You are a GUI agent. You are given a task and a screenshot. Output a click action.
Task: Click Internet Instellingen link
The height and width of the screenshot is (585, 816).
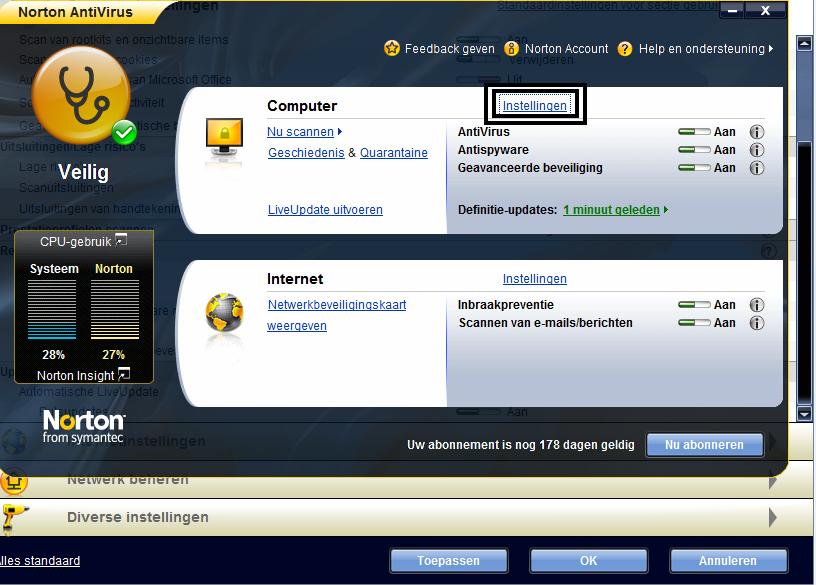tap(534, 279)
